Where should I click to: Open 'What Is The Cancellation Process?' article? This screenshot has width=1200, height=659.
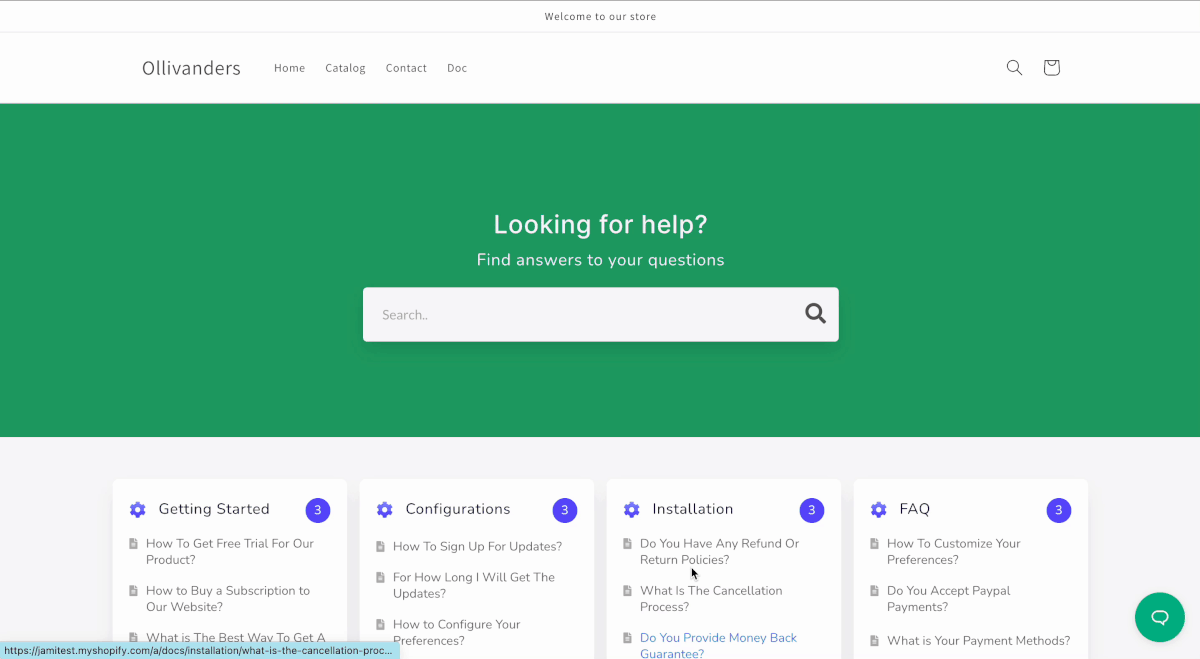coord(710,598)
